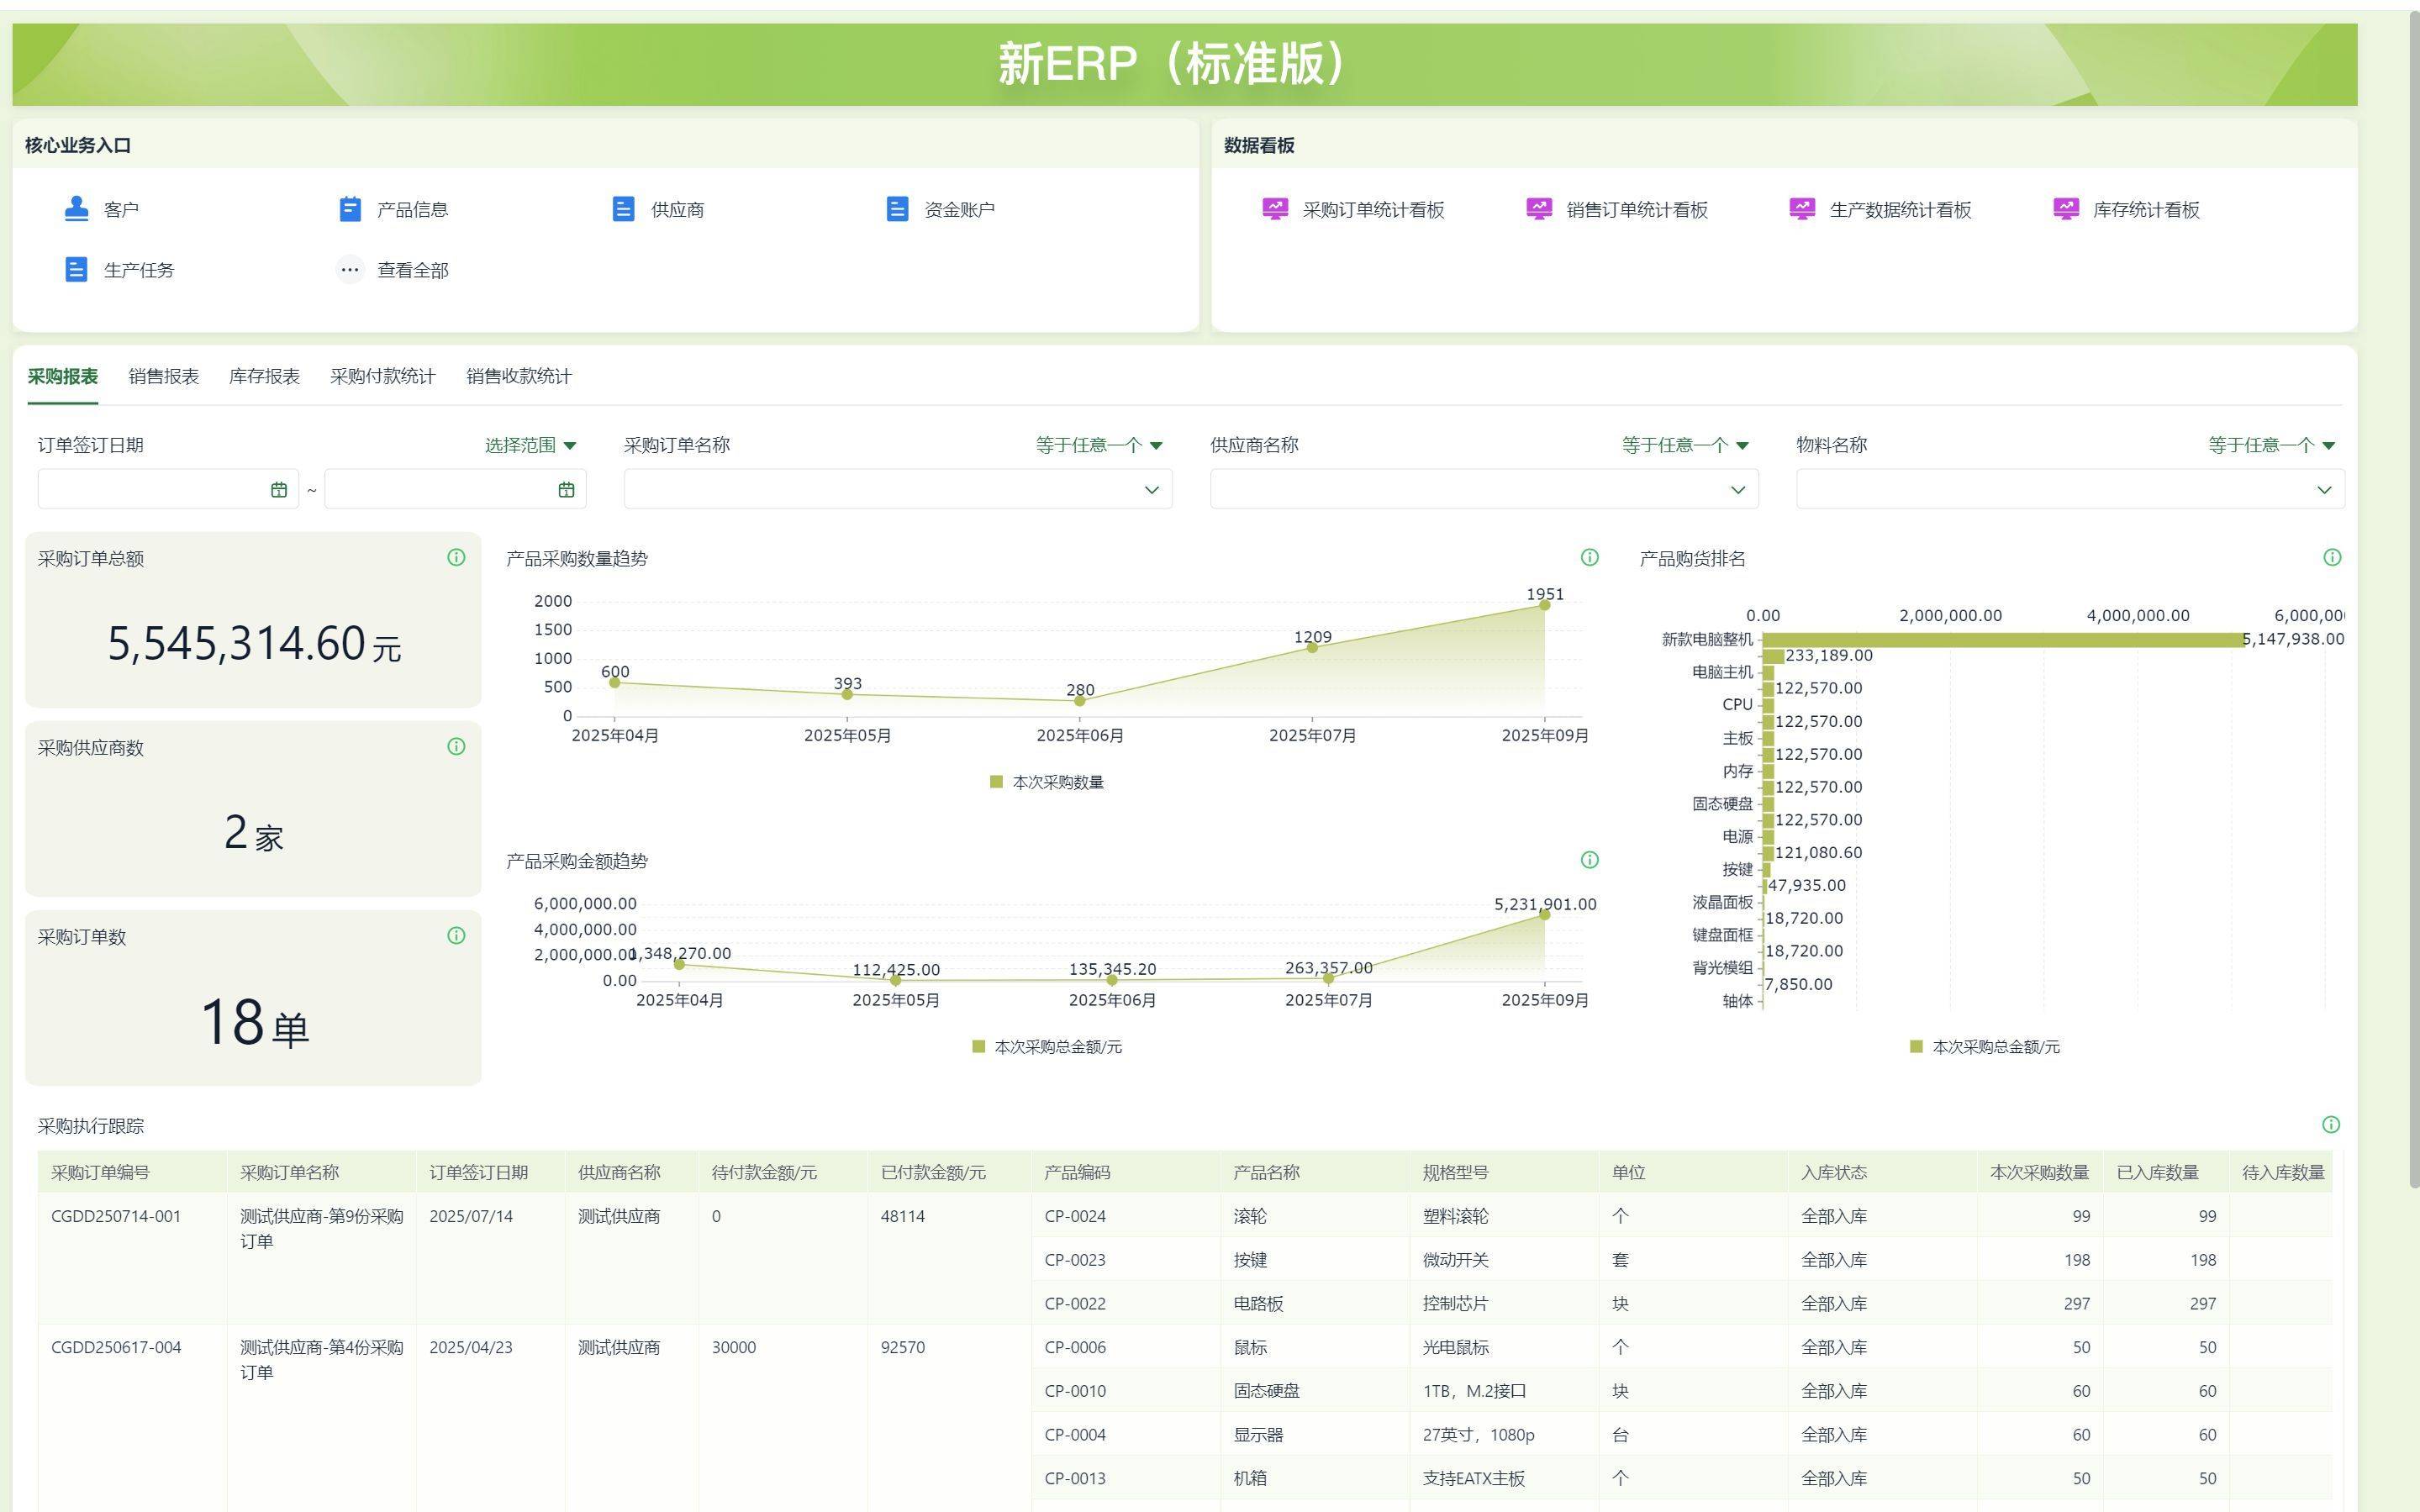Image resolution: width=2420 pixels, height=1512 pixels.
Task: Click the 供应商 supplier icon
Action: (x=623, y=209)
